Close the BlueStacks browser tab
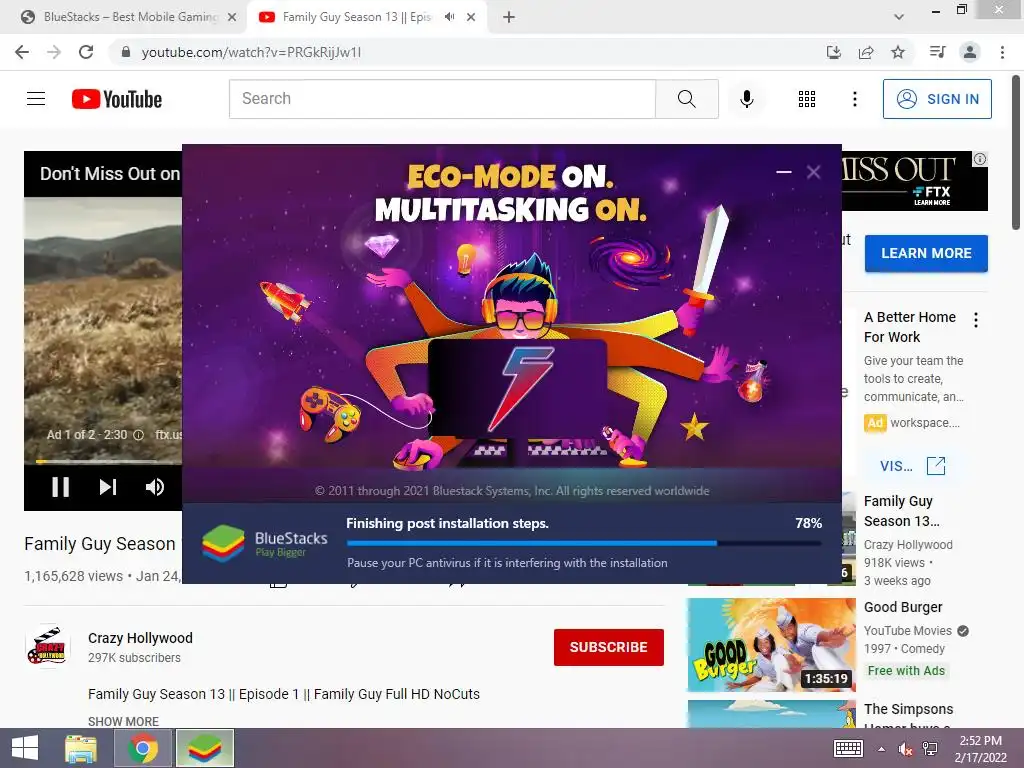Screen dimensions: 1024x768 coord(232,17)
